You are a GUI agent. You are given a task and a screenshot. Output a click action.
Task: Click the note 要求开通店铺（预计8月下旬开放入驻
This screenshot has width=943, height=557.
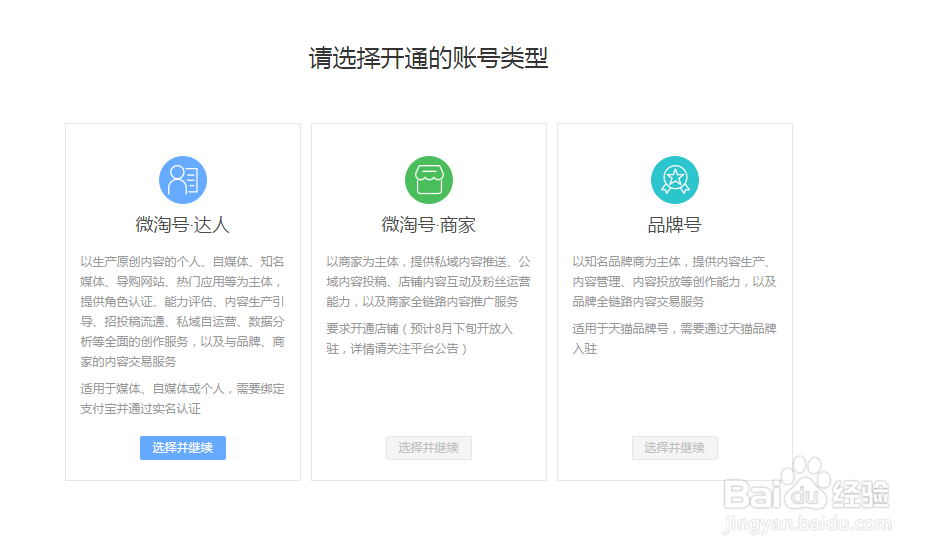[420, 339]
